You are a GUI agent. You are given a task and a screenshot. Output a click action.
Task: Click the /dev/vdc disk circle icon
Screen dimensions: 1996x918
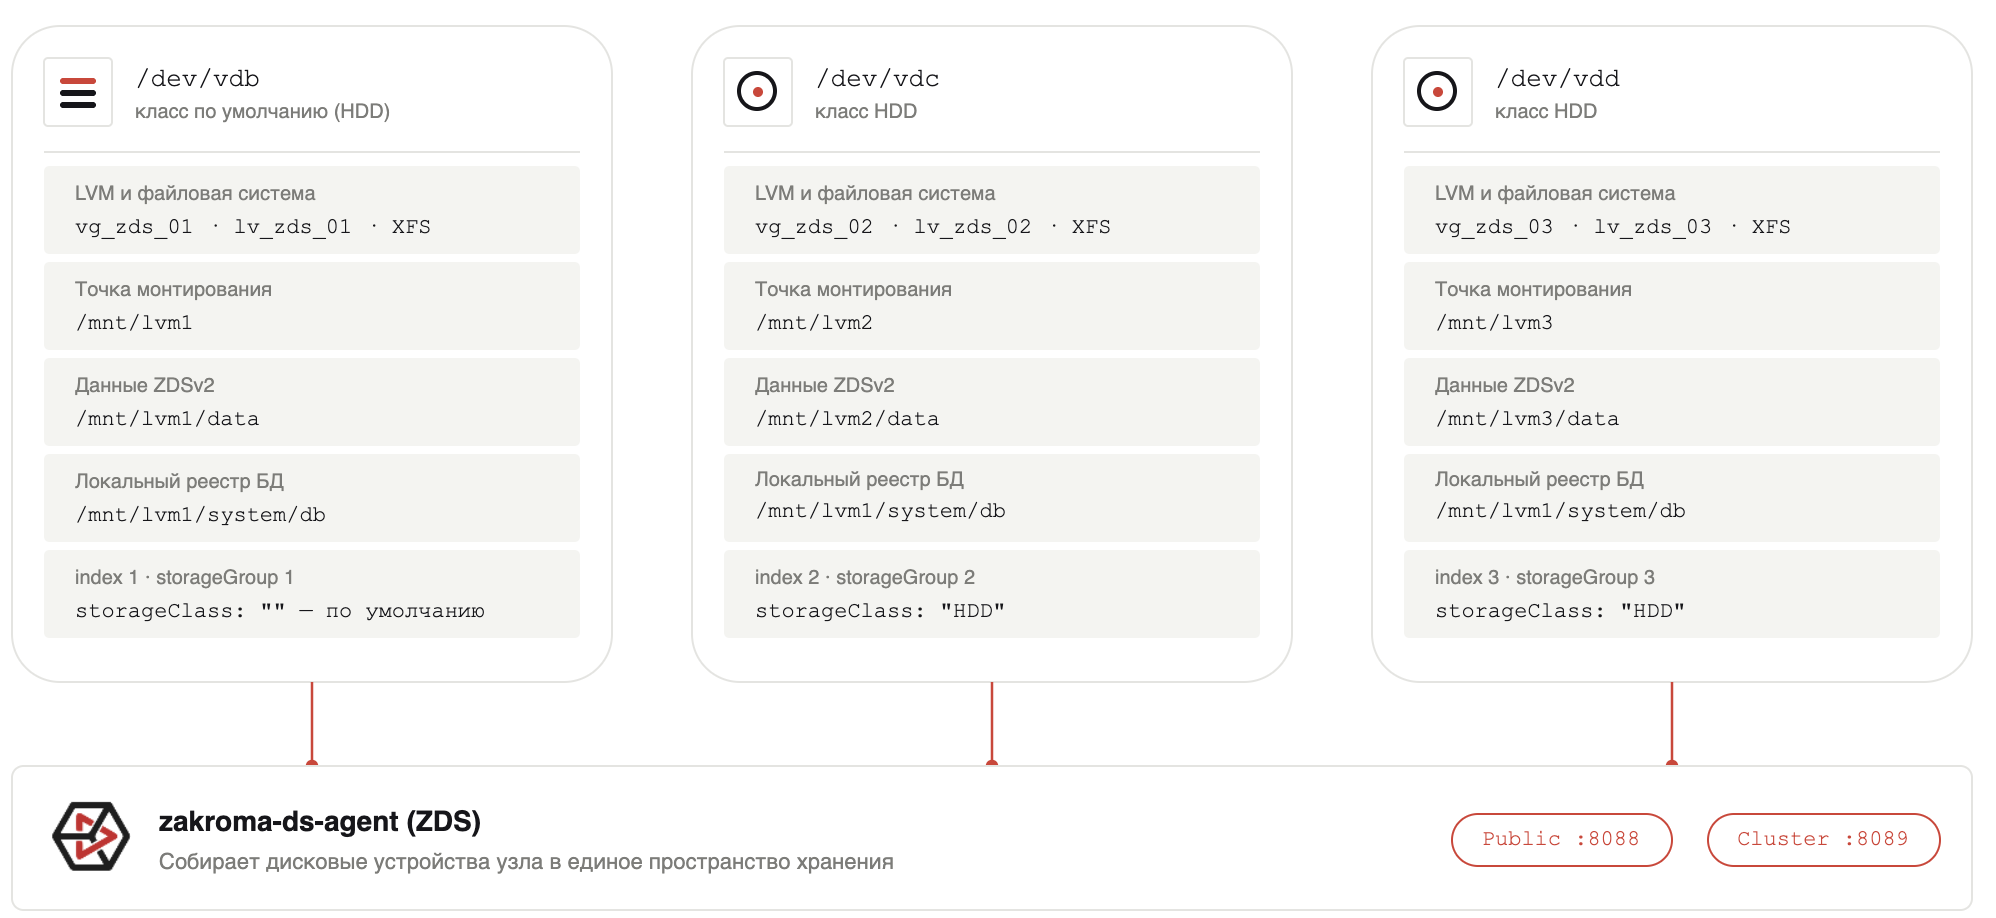(758, 92)
